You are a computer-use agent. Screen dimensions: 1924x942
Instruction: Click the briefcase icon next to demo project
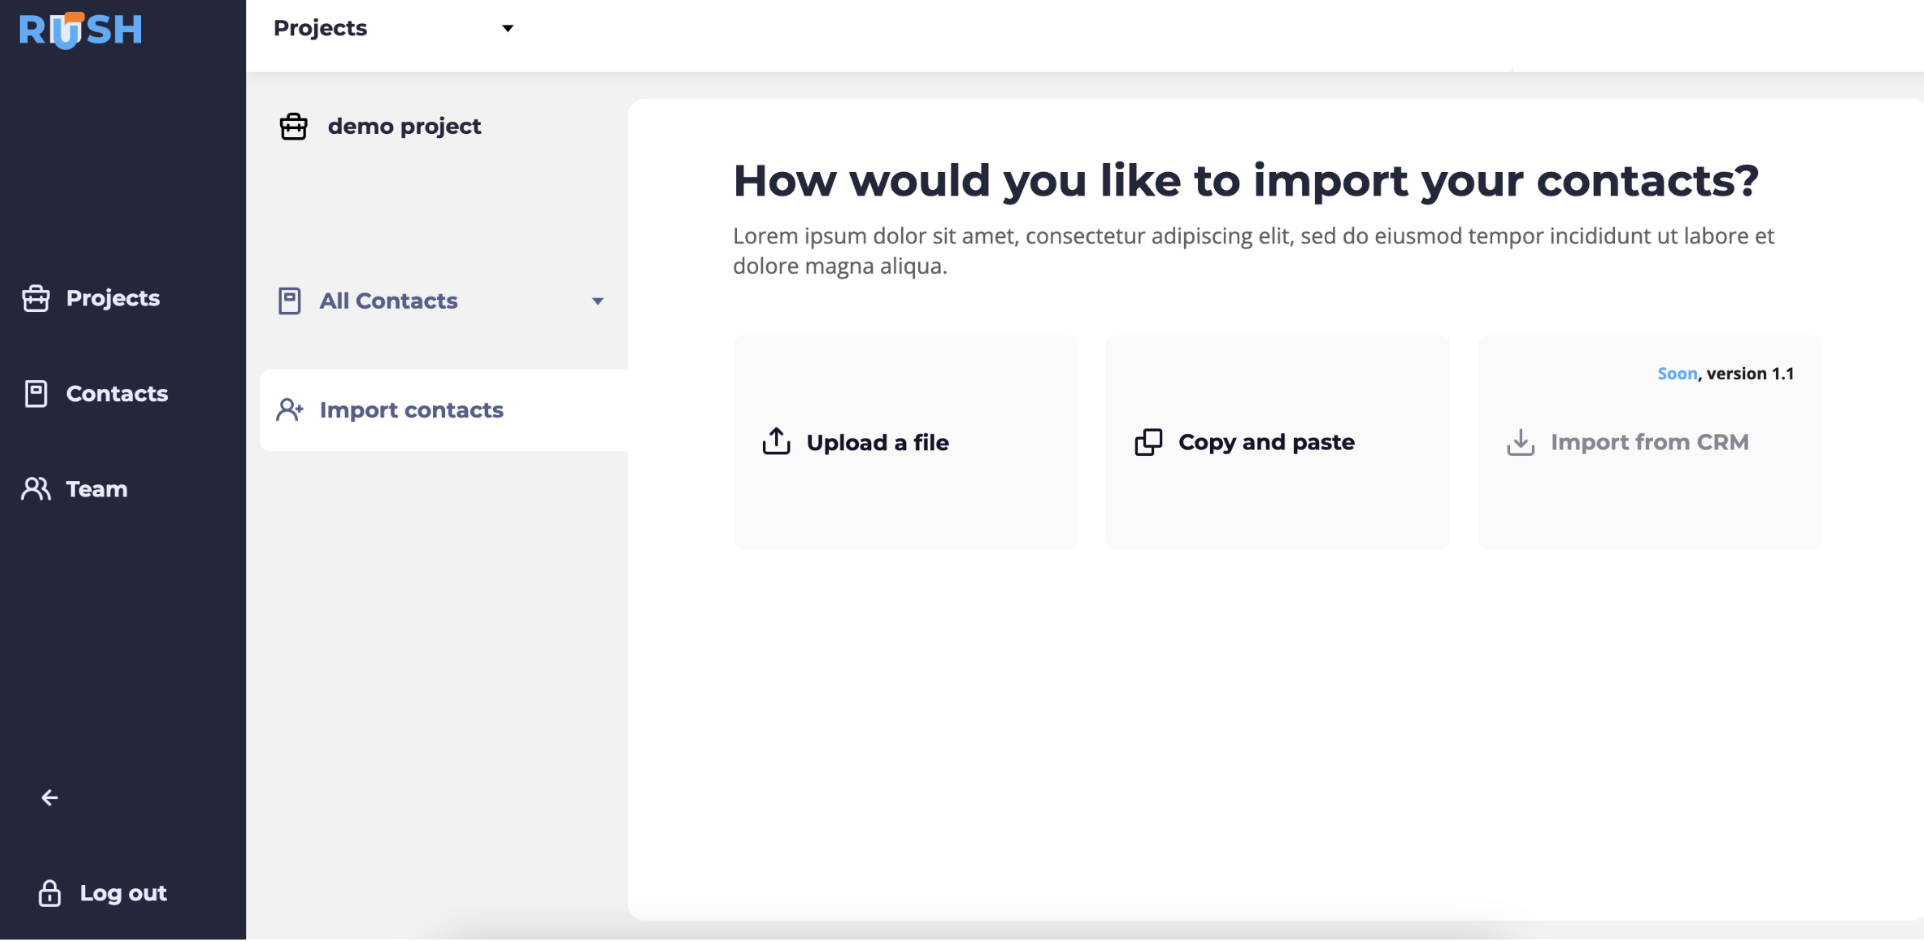pyautogui.click(x=293, y=126)
